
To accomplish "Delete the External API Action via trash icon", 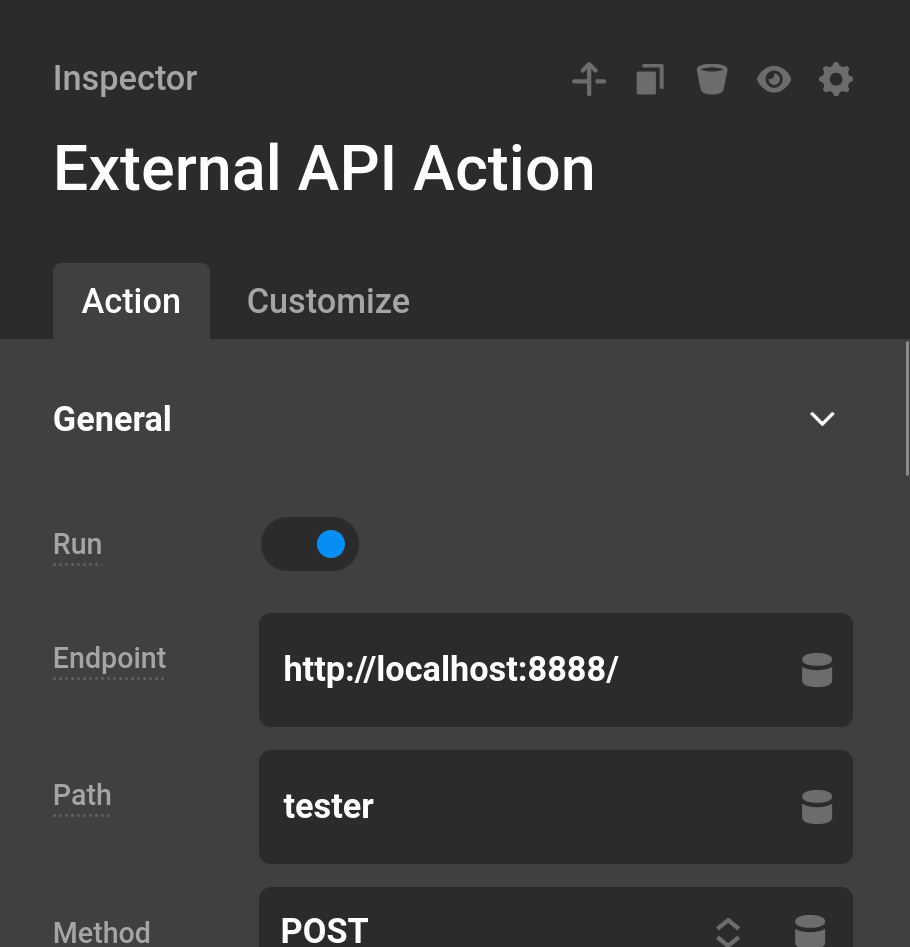I will tap(712, 79).
